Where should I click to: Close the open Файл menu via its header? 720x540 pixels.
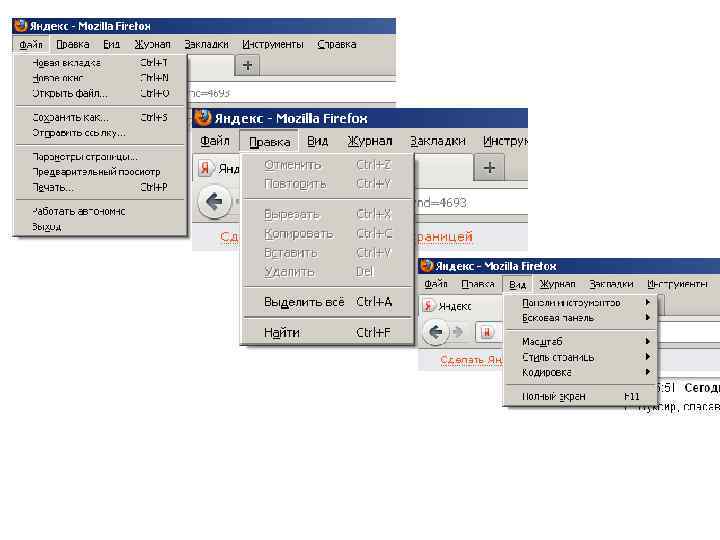click(31, 44)
